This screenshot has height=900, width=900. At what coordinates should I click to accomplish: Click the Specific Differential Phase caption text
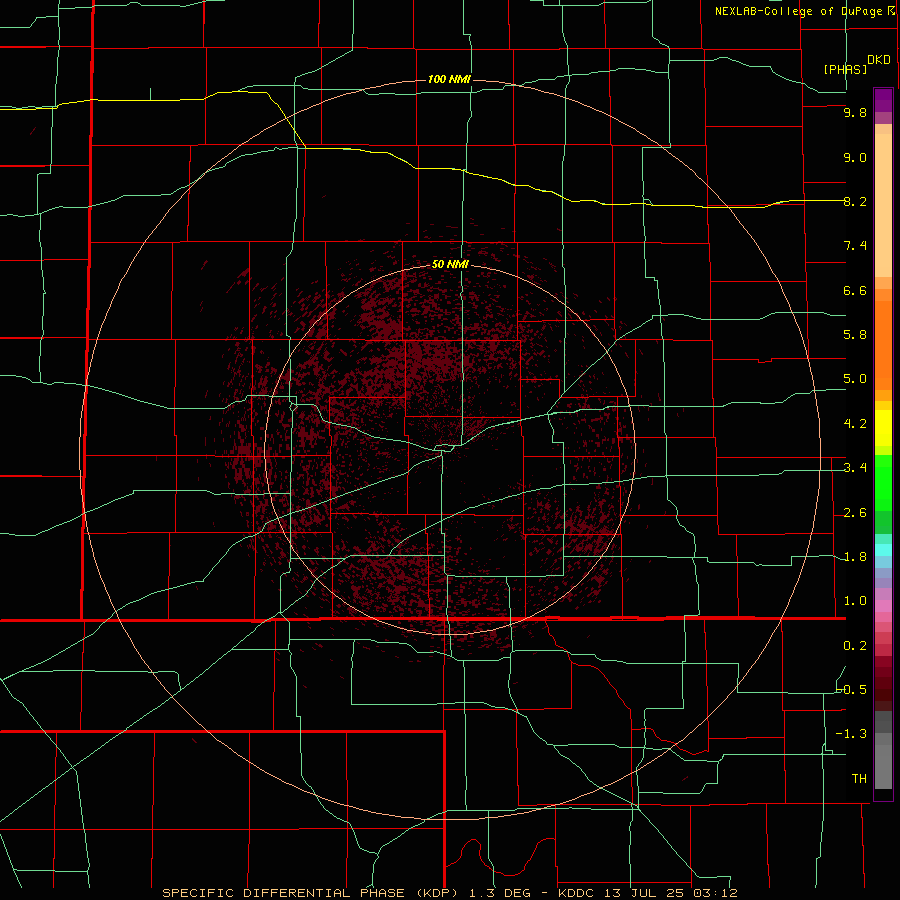[449, 893]
